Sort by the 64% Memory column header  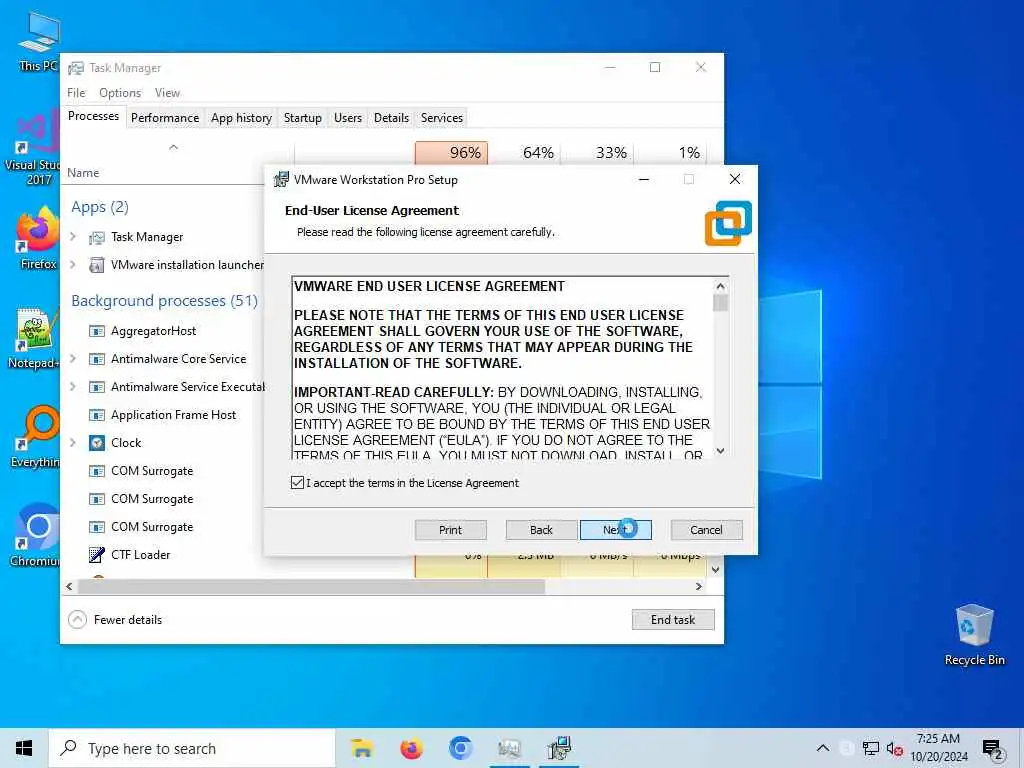[x=524, y=154]
